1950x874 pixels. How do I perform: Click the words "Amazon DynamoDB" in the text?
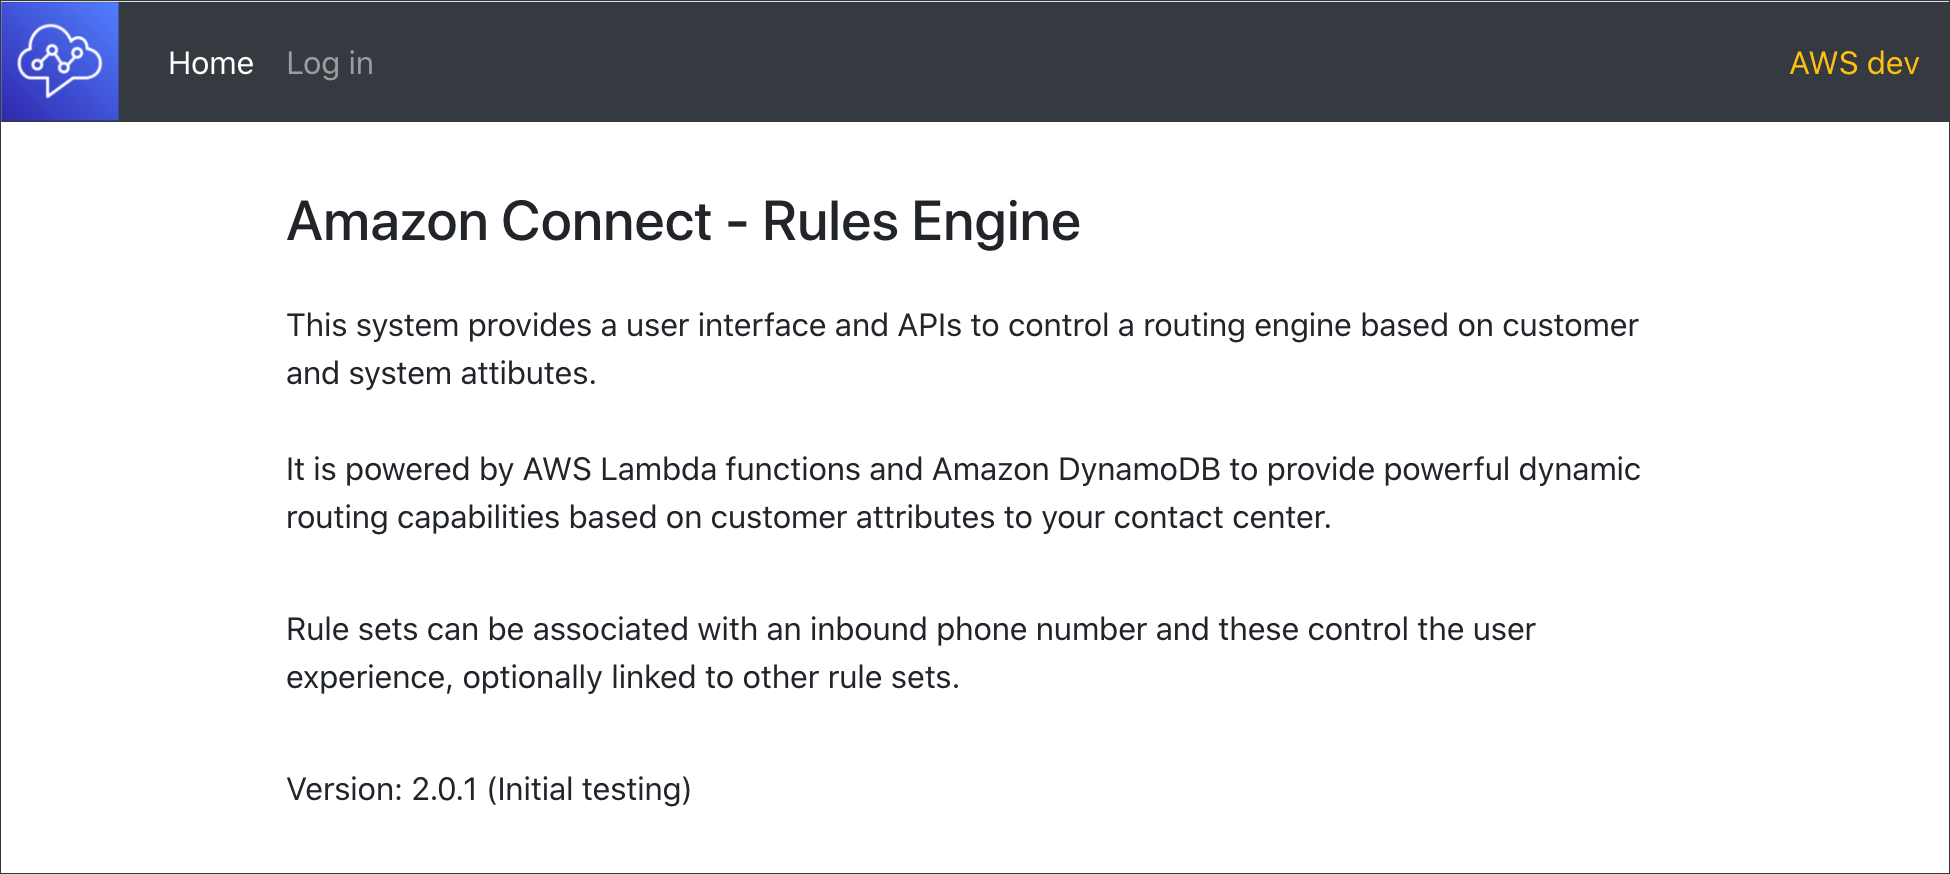pyautogui.click(x=1076, y=469)
